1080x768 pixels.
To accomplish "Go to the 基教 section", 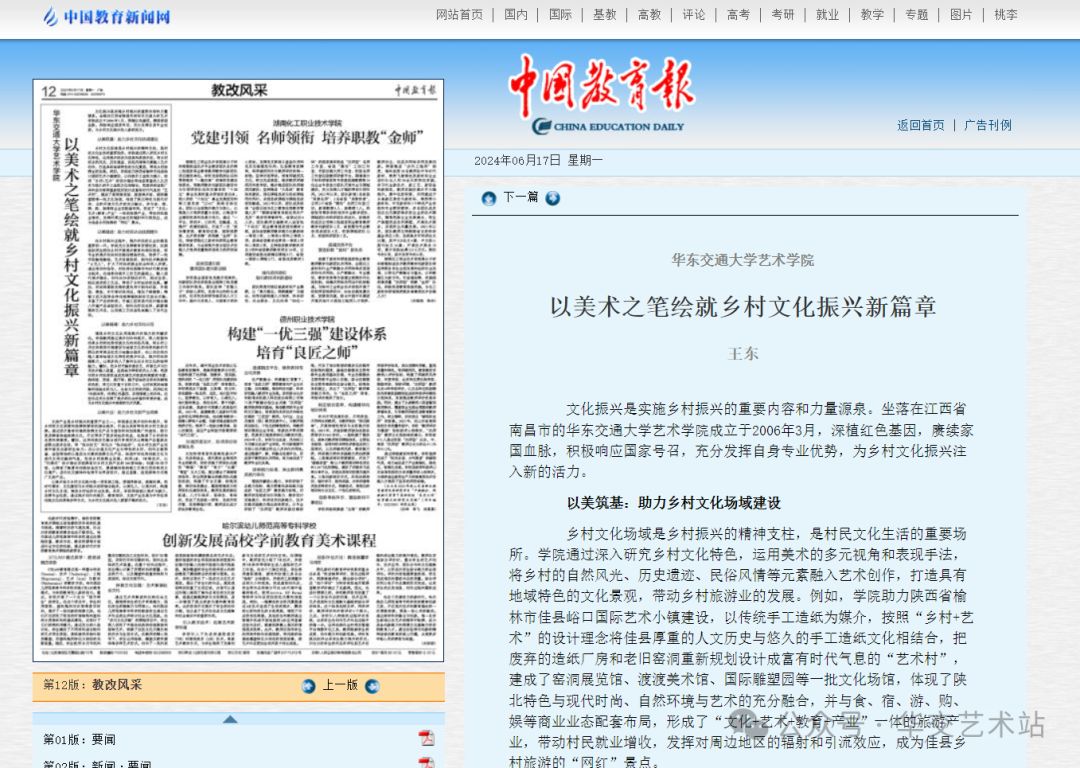I will click(x=605, y=14).
